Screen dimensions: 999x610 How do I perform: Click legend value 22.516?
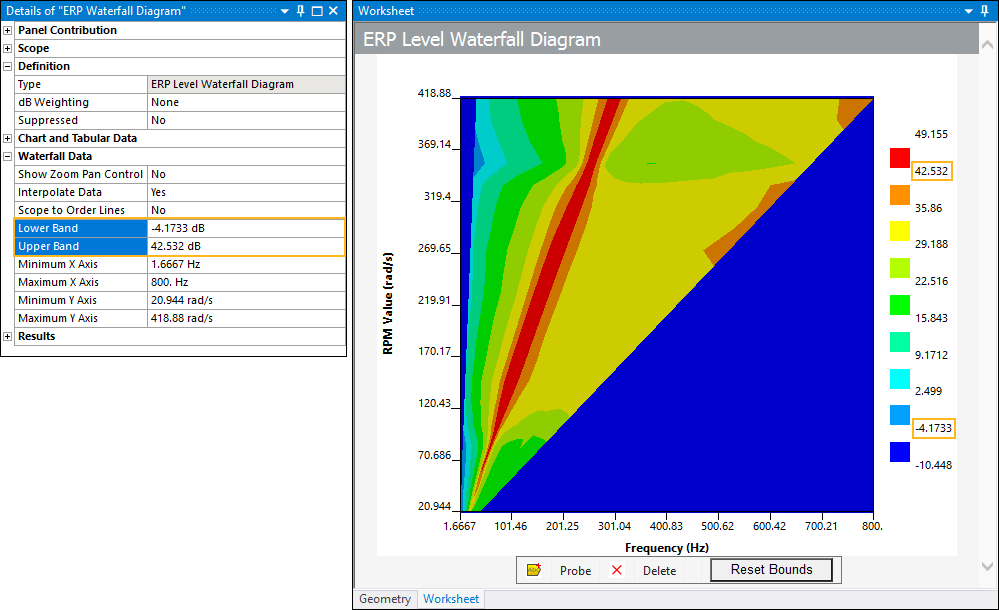[x=931, y=281]
